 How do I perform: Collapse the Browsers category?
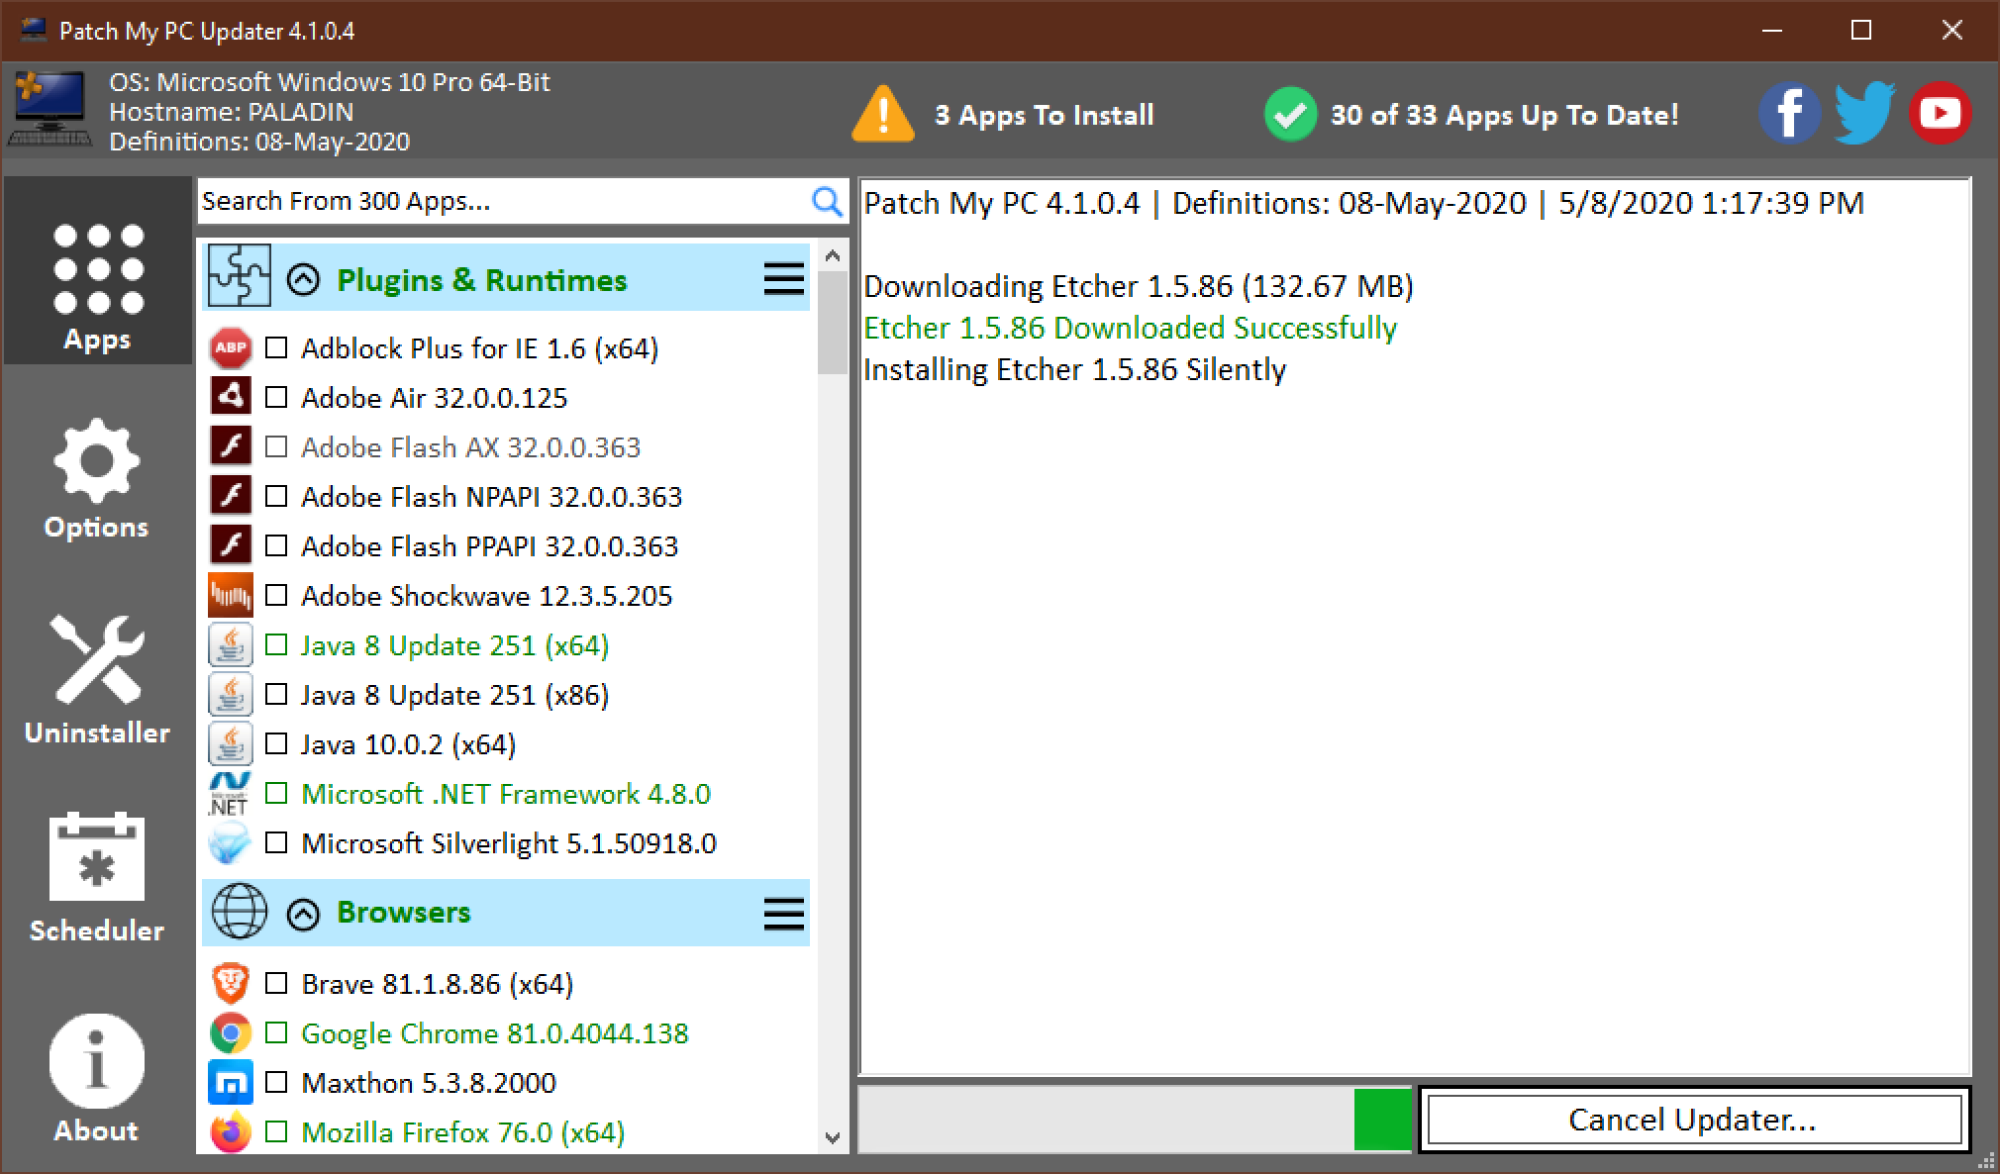pos(303,914)
